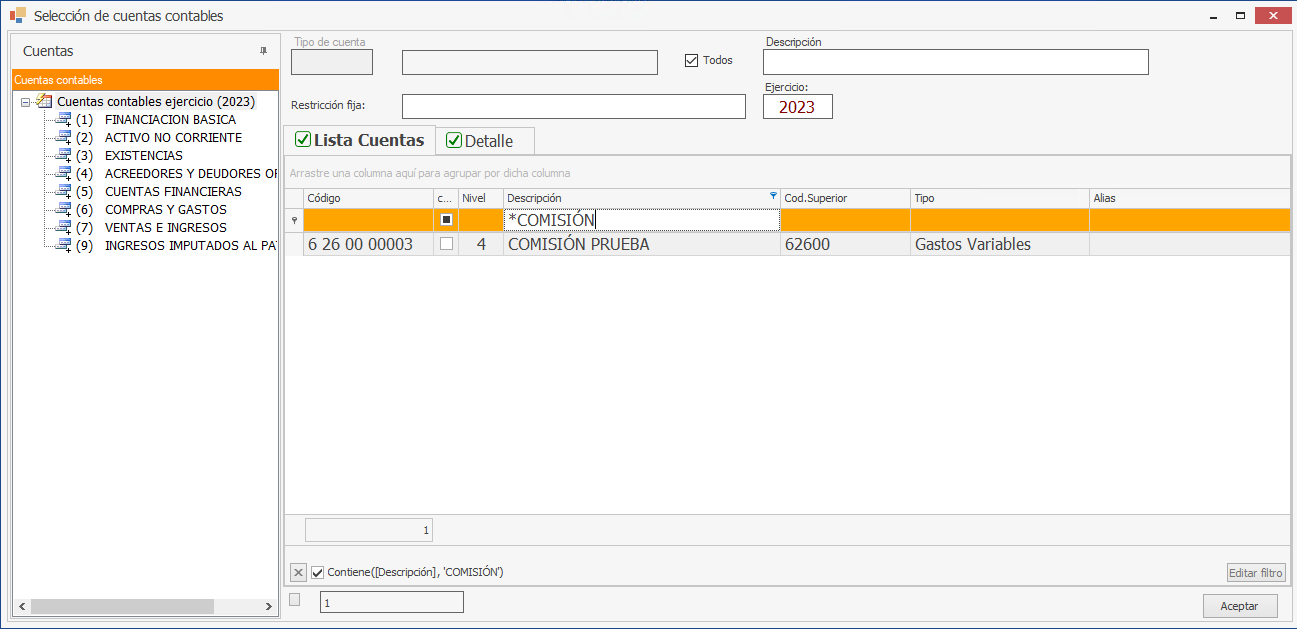Tick the checkbox in COMISIÓN PRUEBA row
This screenshot has height=629, width=1297.
point(446,244)
